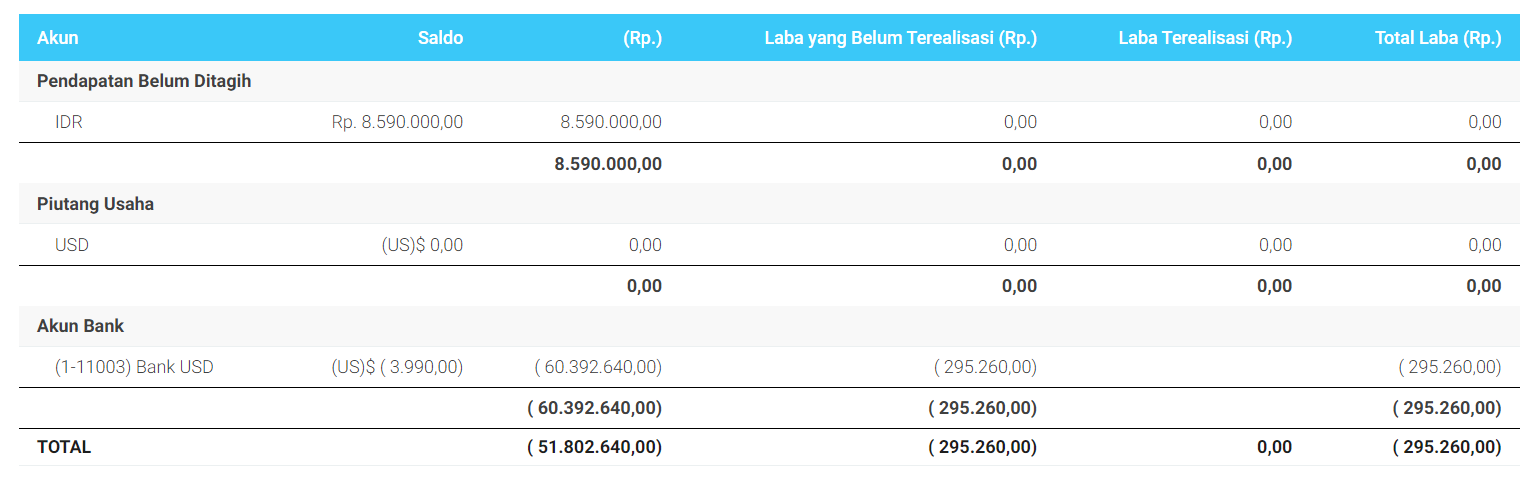Click the (US)$ 0,00 saldo value
Viewport: 1530px width, 493px height.
tap(422, 245)
